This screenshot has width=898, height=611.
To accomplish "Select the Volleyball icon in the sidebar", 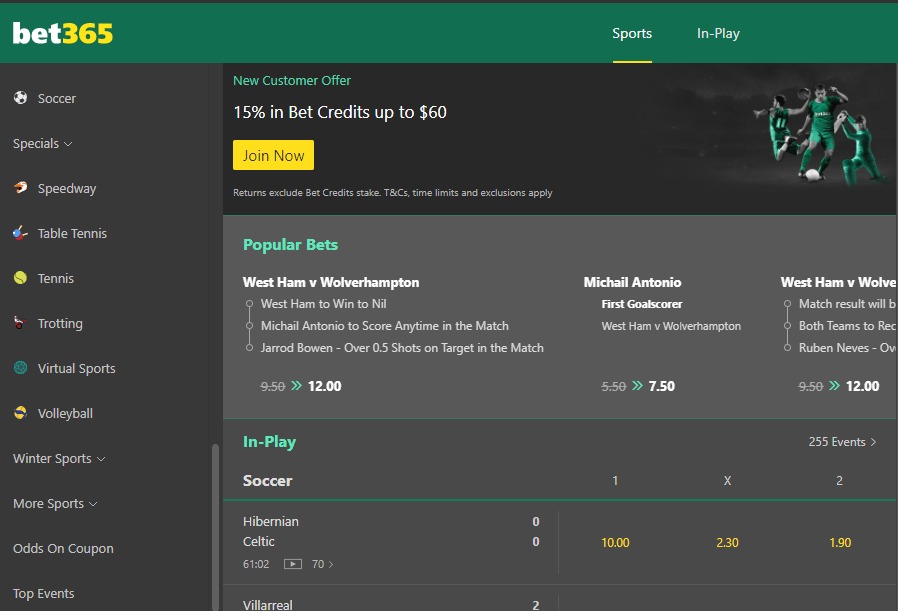I will [x=20, y=413].
